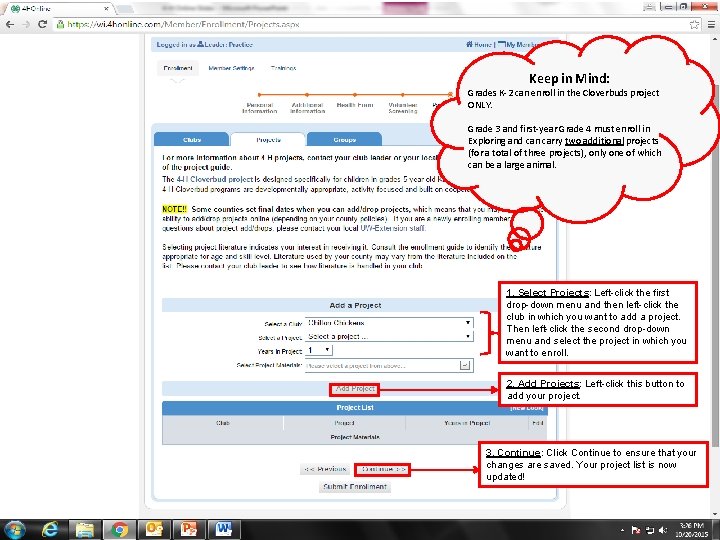This screenshot has width=720, height=540.
Task: Open the Chrome menu icon
Action: pyautogui.click(x=711, y=25)
